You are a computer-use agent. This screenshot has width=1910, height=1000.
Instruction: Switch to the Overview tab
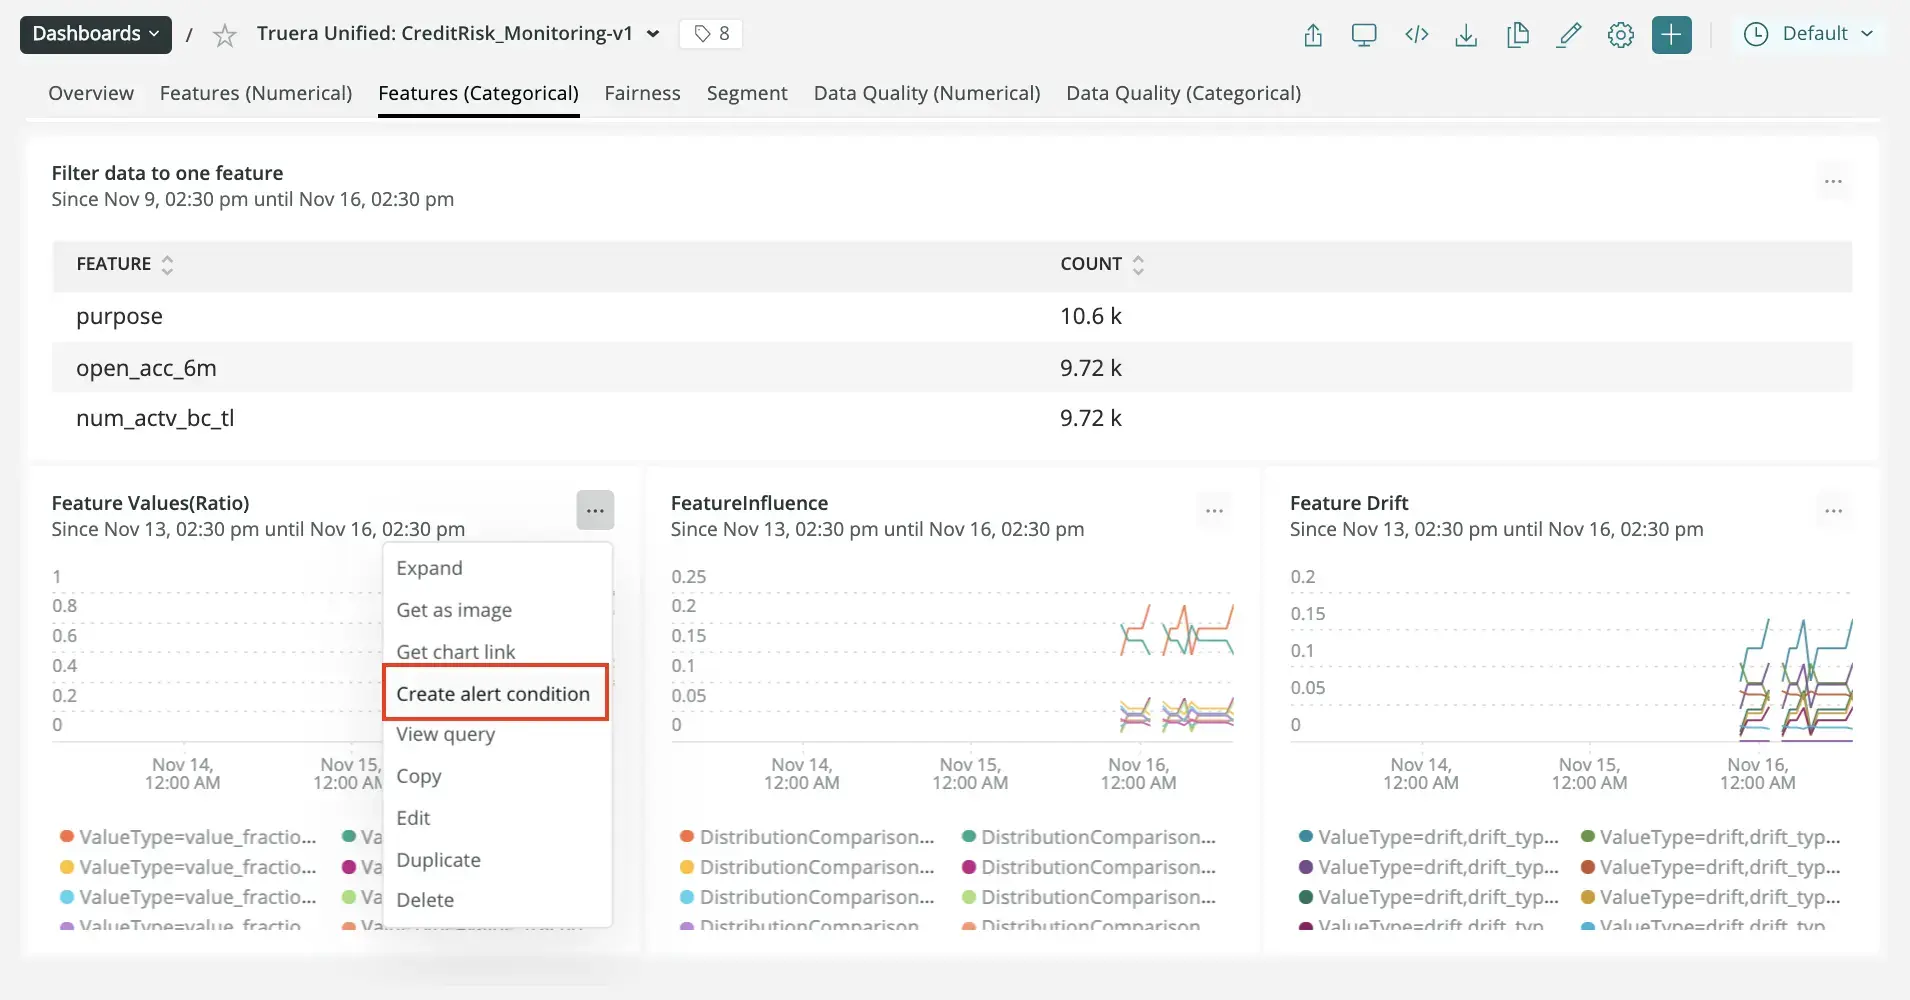pos(91,93)
